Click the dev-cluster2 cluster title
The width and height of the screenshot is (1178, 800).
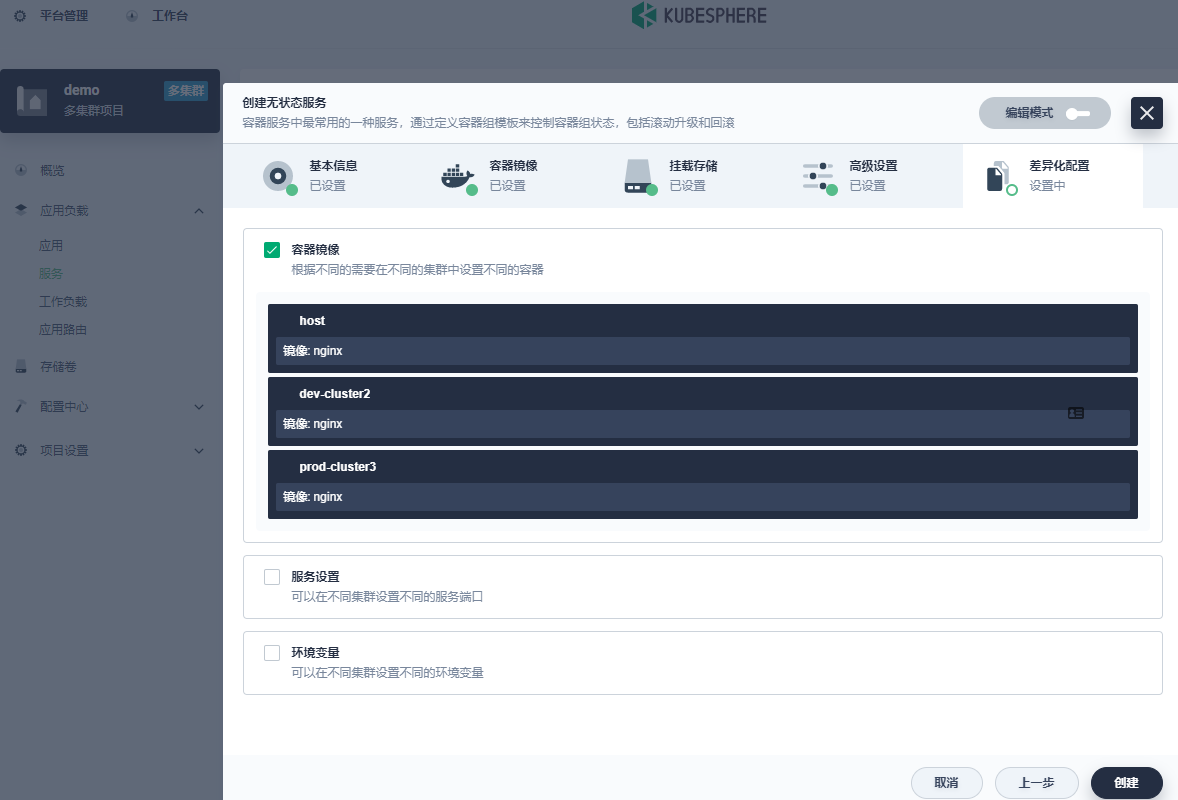[334, 394]
